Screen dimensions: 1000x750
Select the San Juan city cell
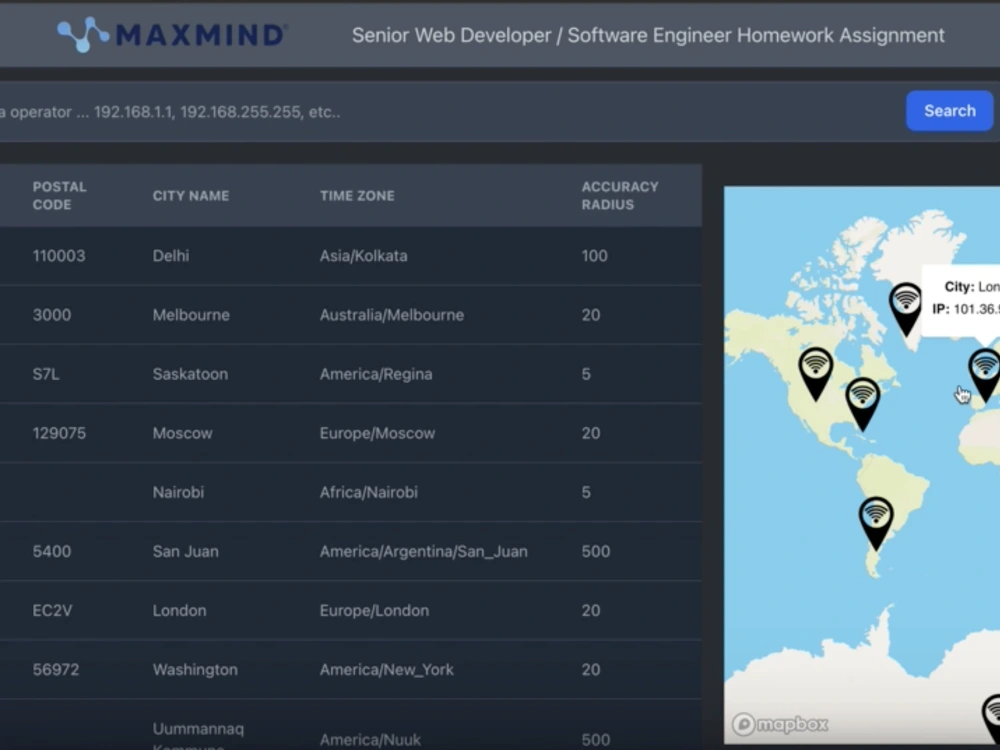[x=186, y=552]
